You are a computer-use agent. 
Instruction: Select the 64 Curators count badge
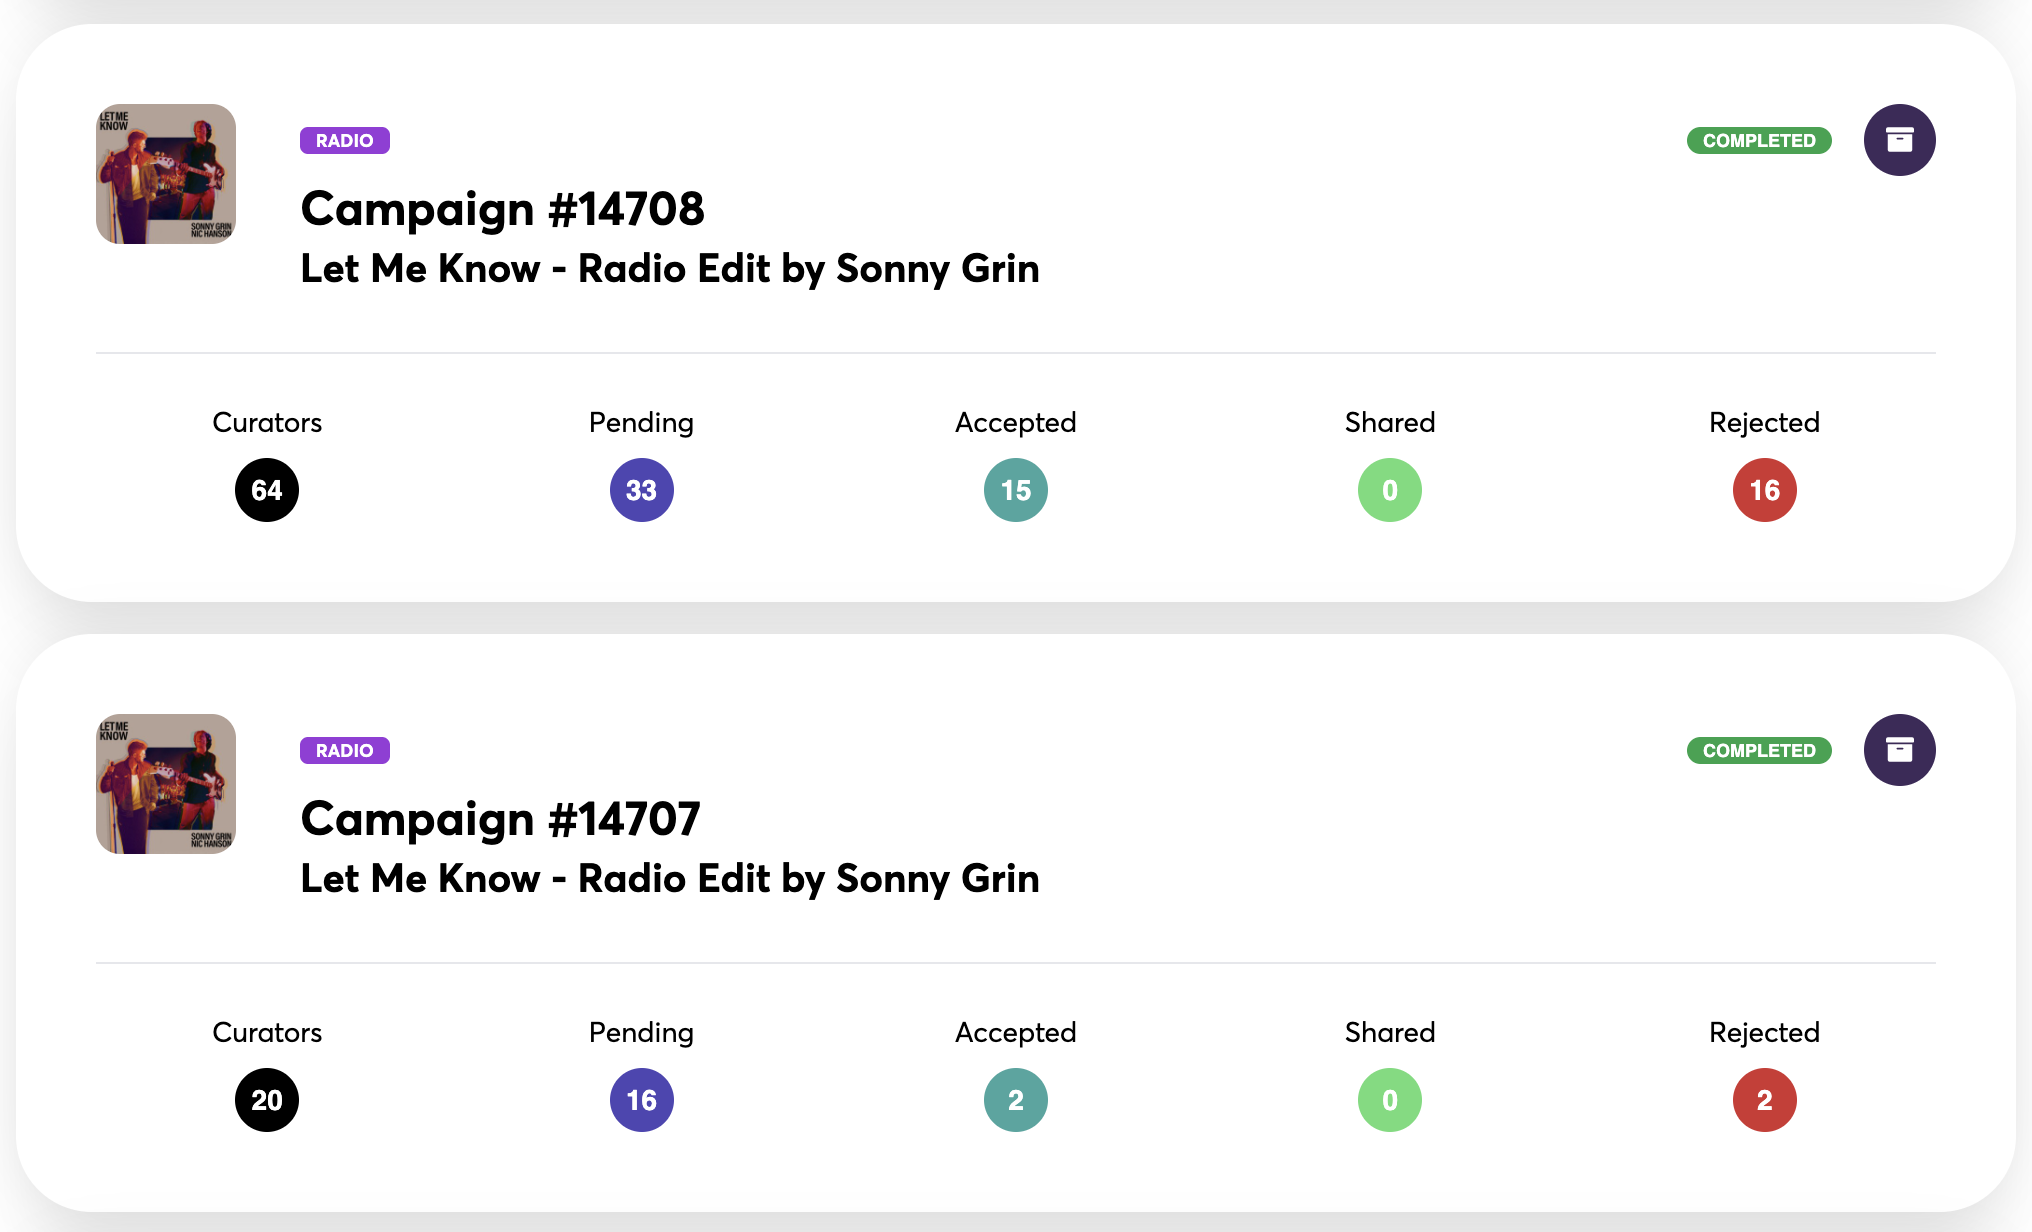(x=267, y=490)
